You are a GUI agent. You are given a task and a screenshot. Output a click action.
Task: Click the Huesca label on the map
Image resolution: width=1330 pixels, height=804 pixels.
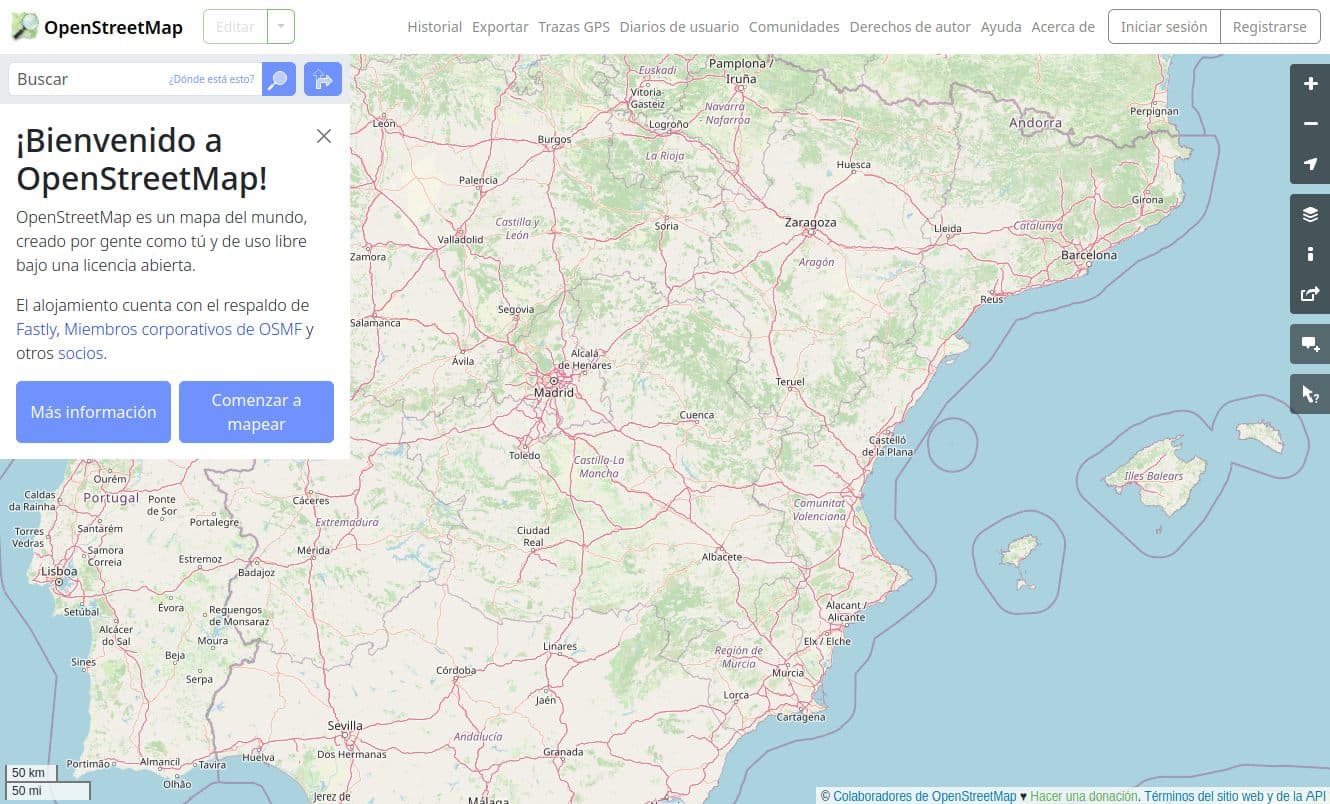pos(853,164)
